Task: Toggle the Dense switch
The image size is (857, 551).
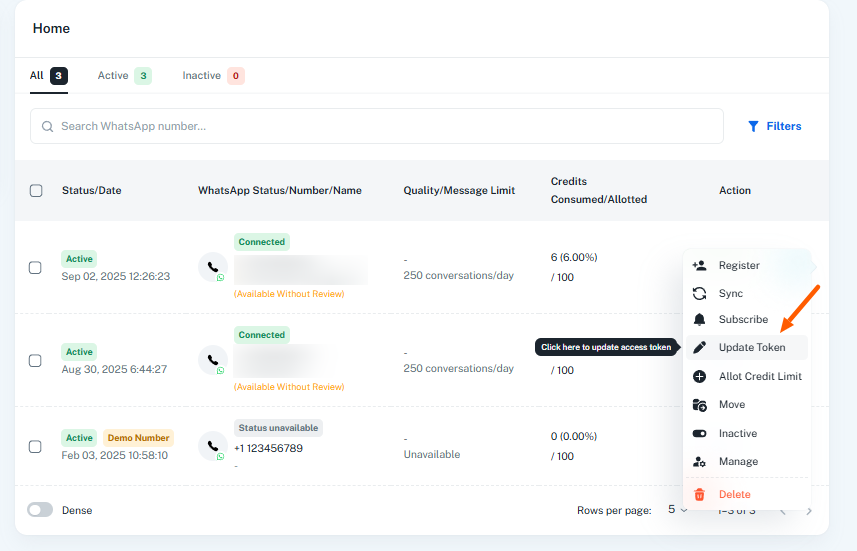Action: (40, 510)
